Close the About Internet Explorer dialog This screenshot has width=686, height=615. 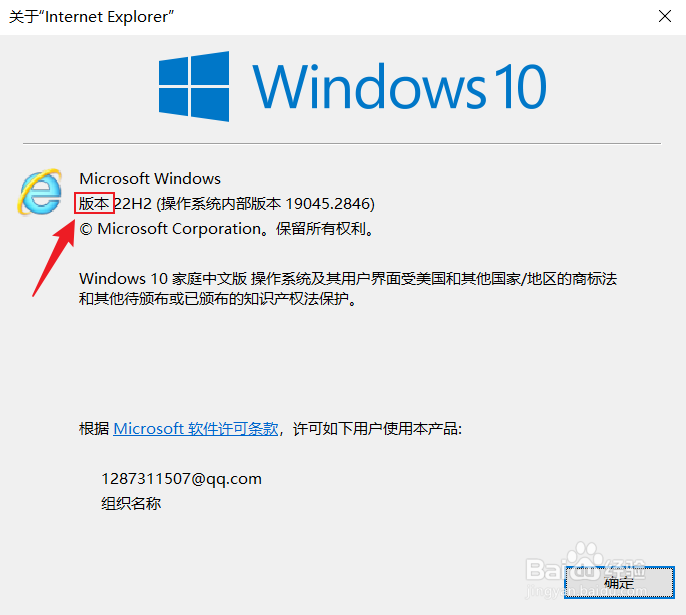pos(665,17)
